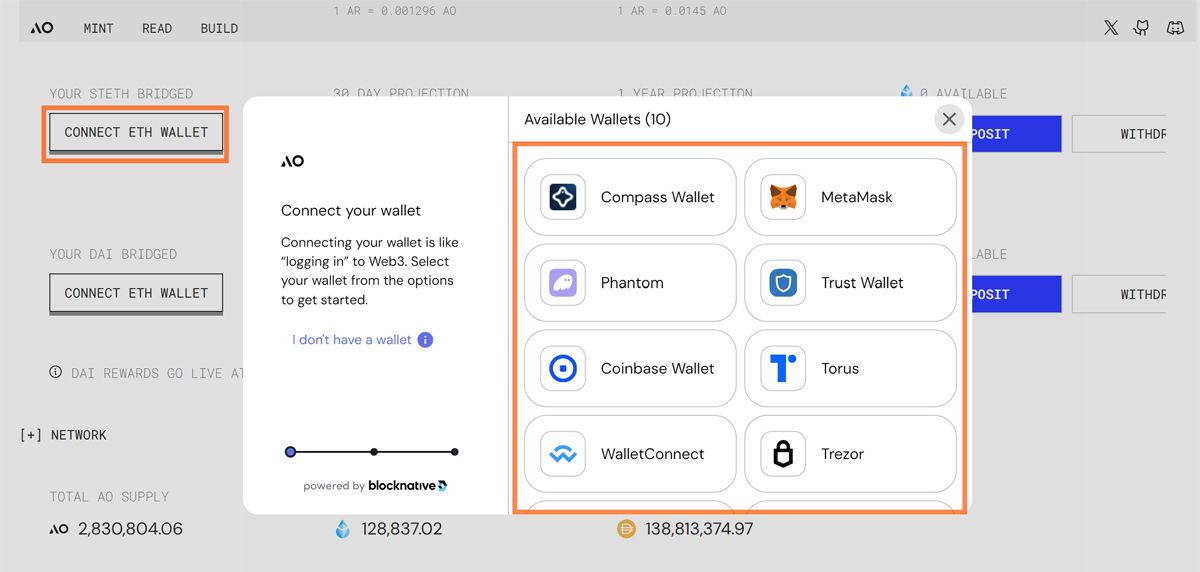Click the DAI DEPOSIT button
Screen dimensions: 1200x572
point(1015,294)
